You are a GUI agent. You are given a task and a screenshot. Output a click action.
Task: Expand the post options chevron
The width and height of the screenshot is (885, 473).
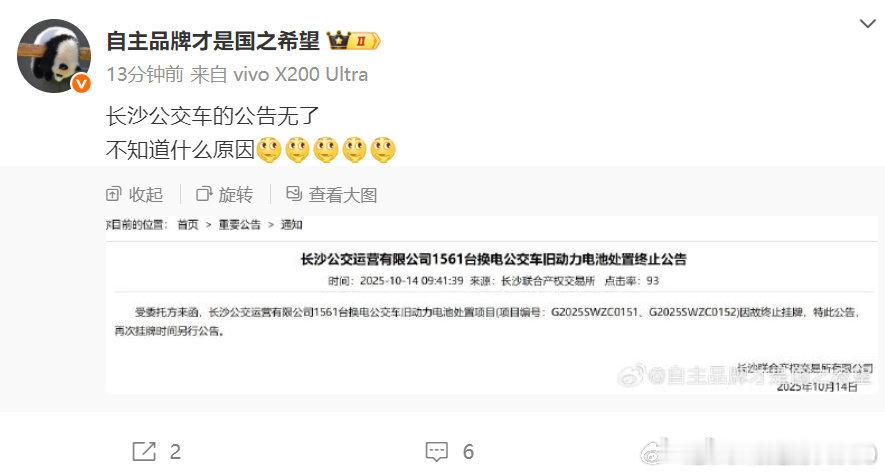(x=867, y=24)
